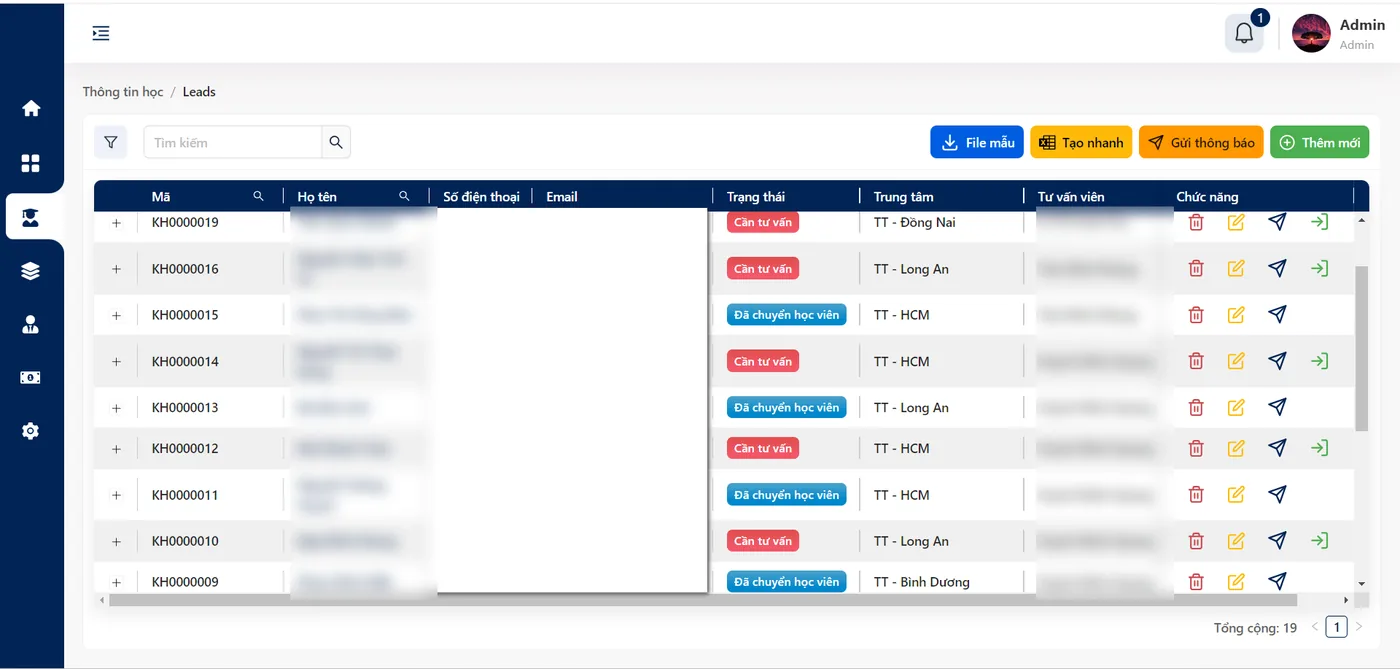Viewport: 1400px width, 669px height.
Task: Collapse the sidebar with menu toggle icon
Action: (101, 33)
